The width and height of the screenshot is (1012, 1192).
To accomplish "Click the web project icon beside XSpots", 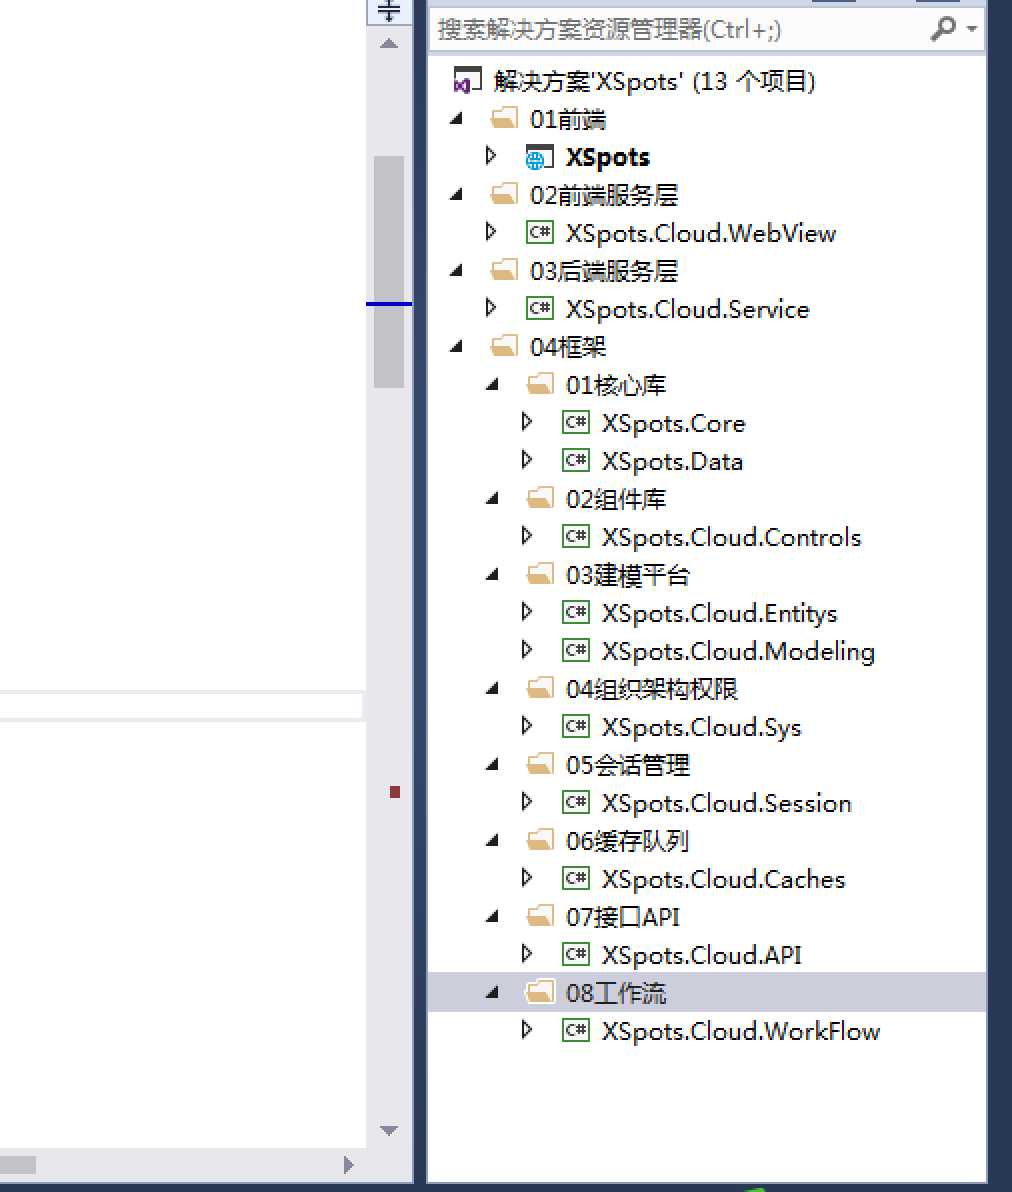I will click(540, 157).
